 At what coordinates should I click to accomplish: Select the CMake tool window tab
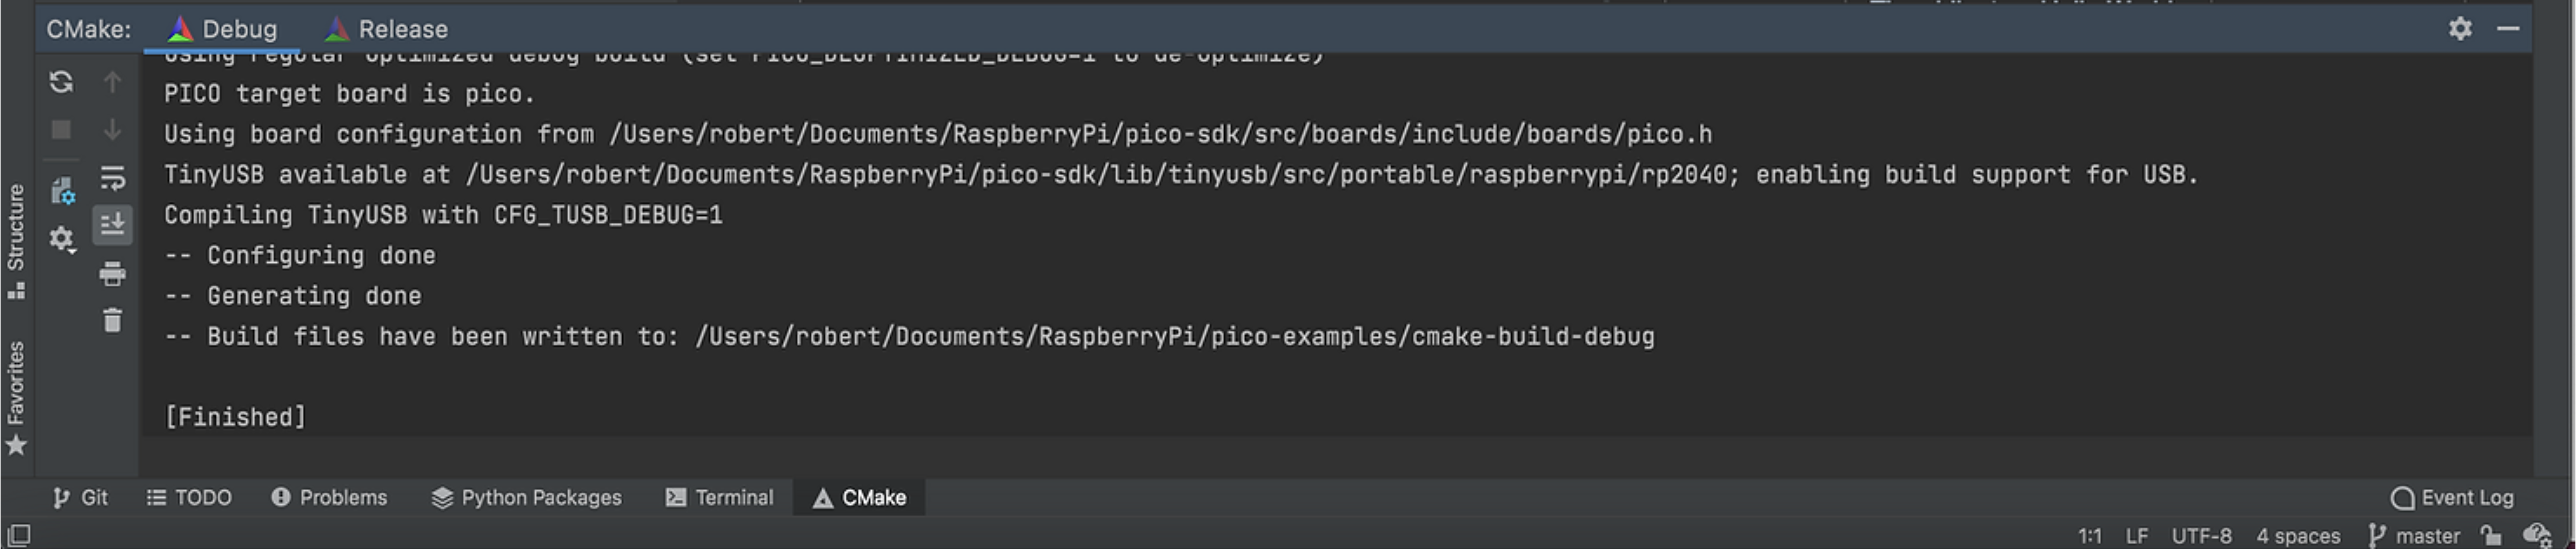[860, 497]
